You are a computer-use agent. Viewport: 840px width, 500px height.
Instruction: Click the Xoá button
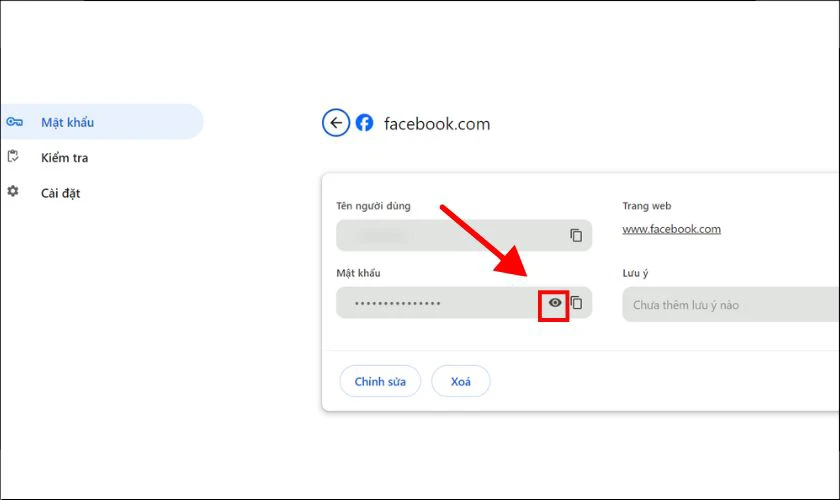[461, 381]
